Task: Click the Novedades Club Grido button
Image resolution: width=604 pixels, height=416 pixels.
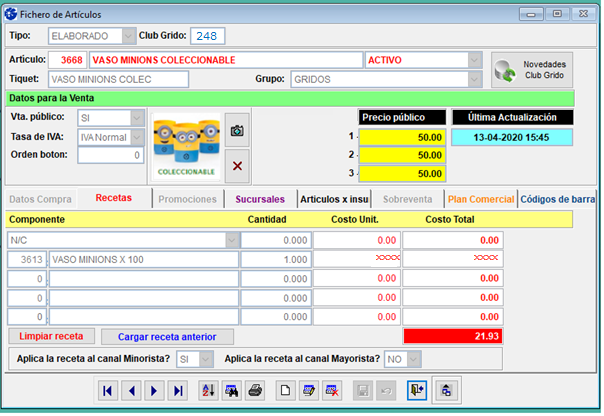Action: coord(532,69)
